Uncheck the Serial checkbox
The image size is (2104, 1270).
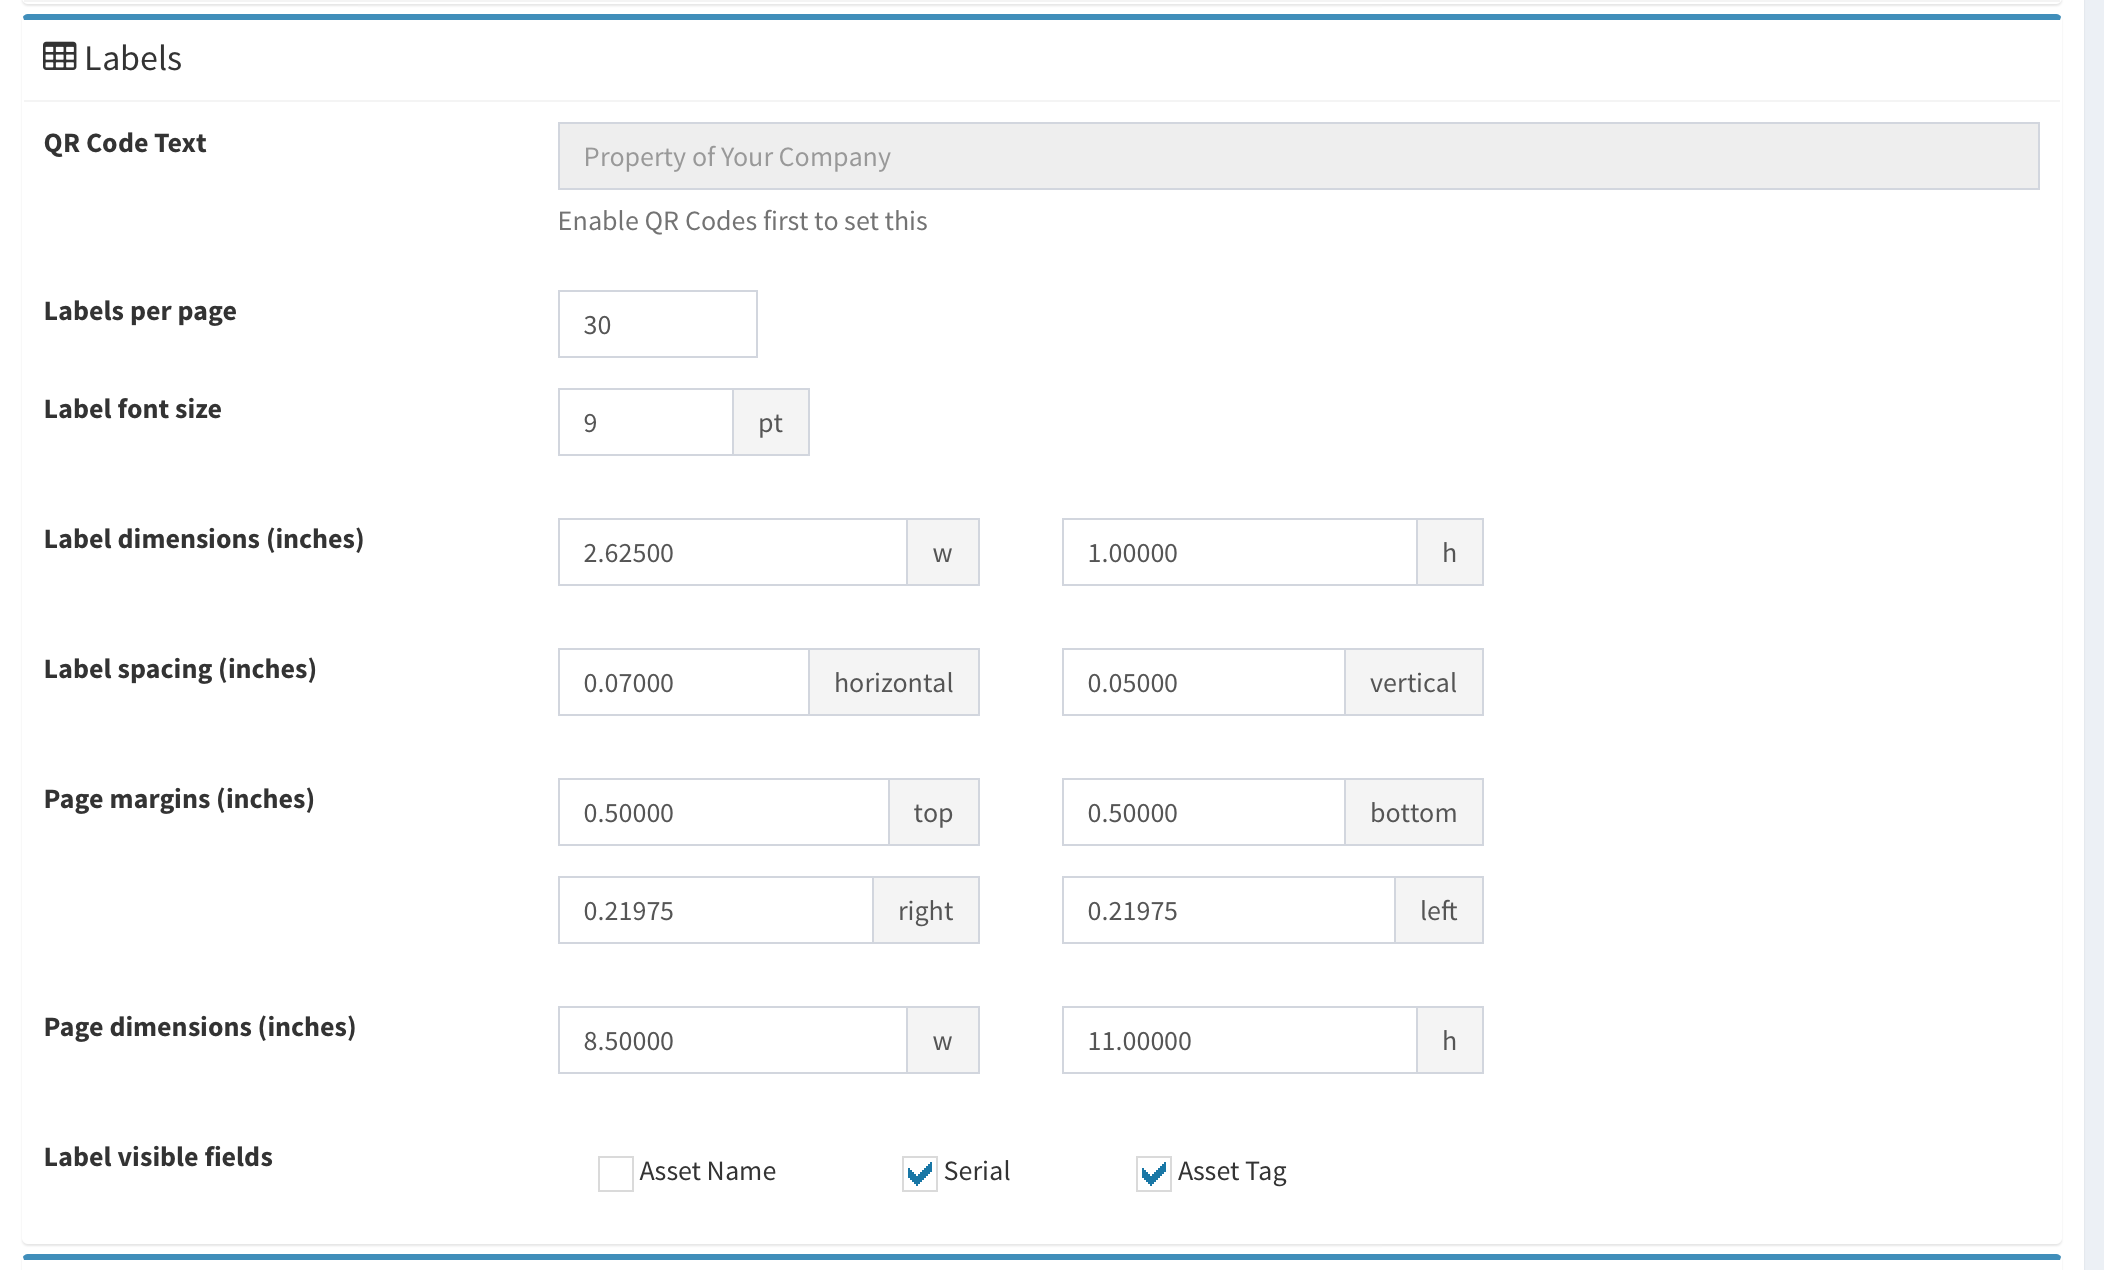tap(919, 1172)
